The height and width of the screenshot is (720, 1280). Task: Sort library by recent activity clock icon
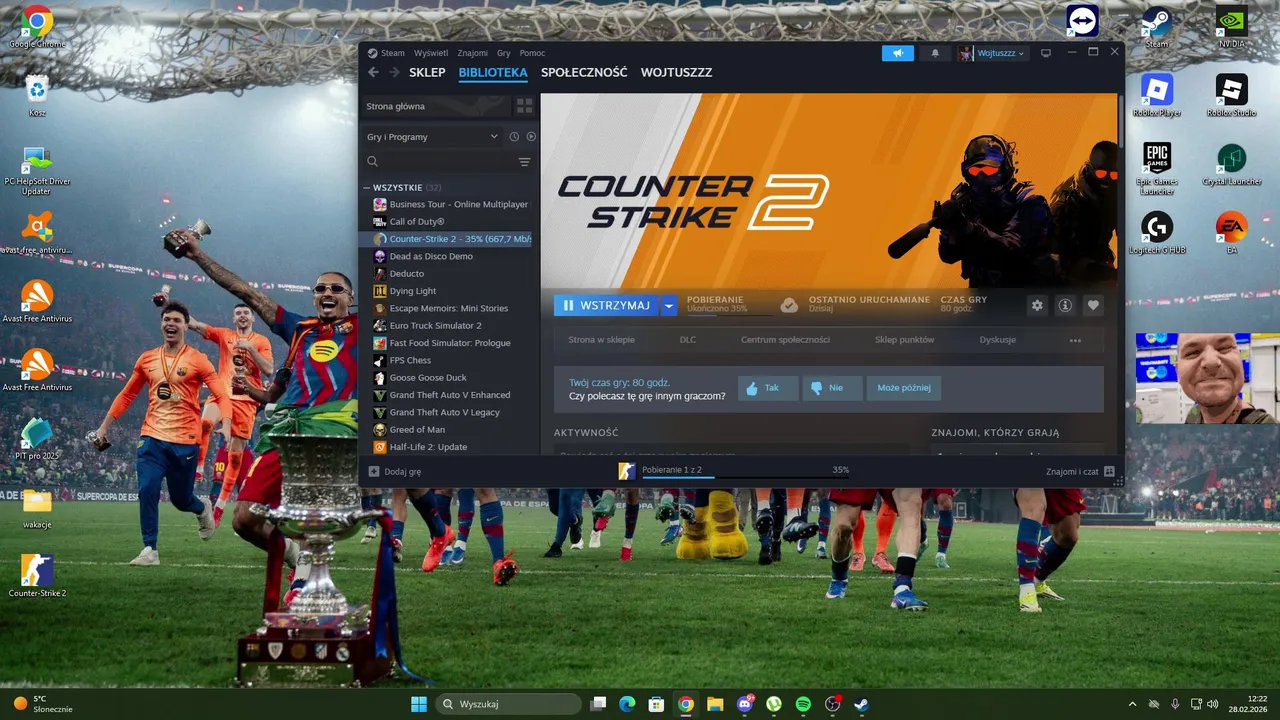[x=514, y=137]
